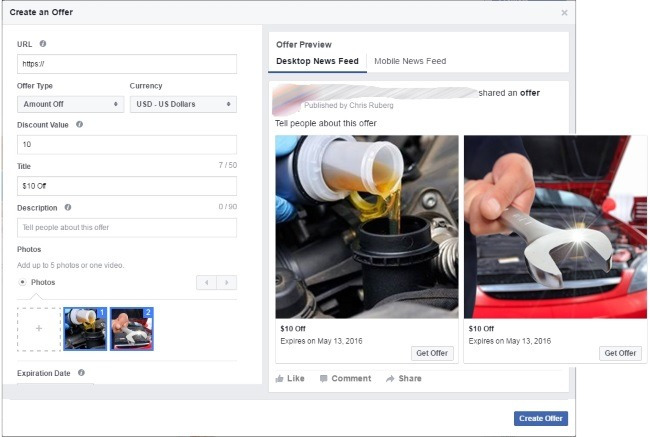Click 'Published by Chris Ruberg' text
Viewport: 650px width, 437px height.
349,105
